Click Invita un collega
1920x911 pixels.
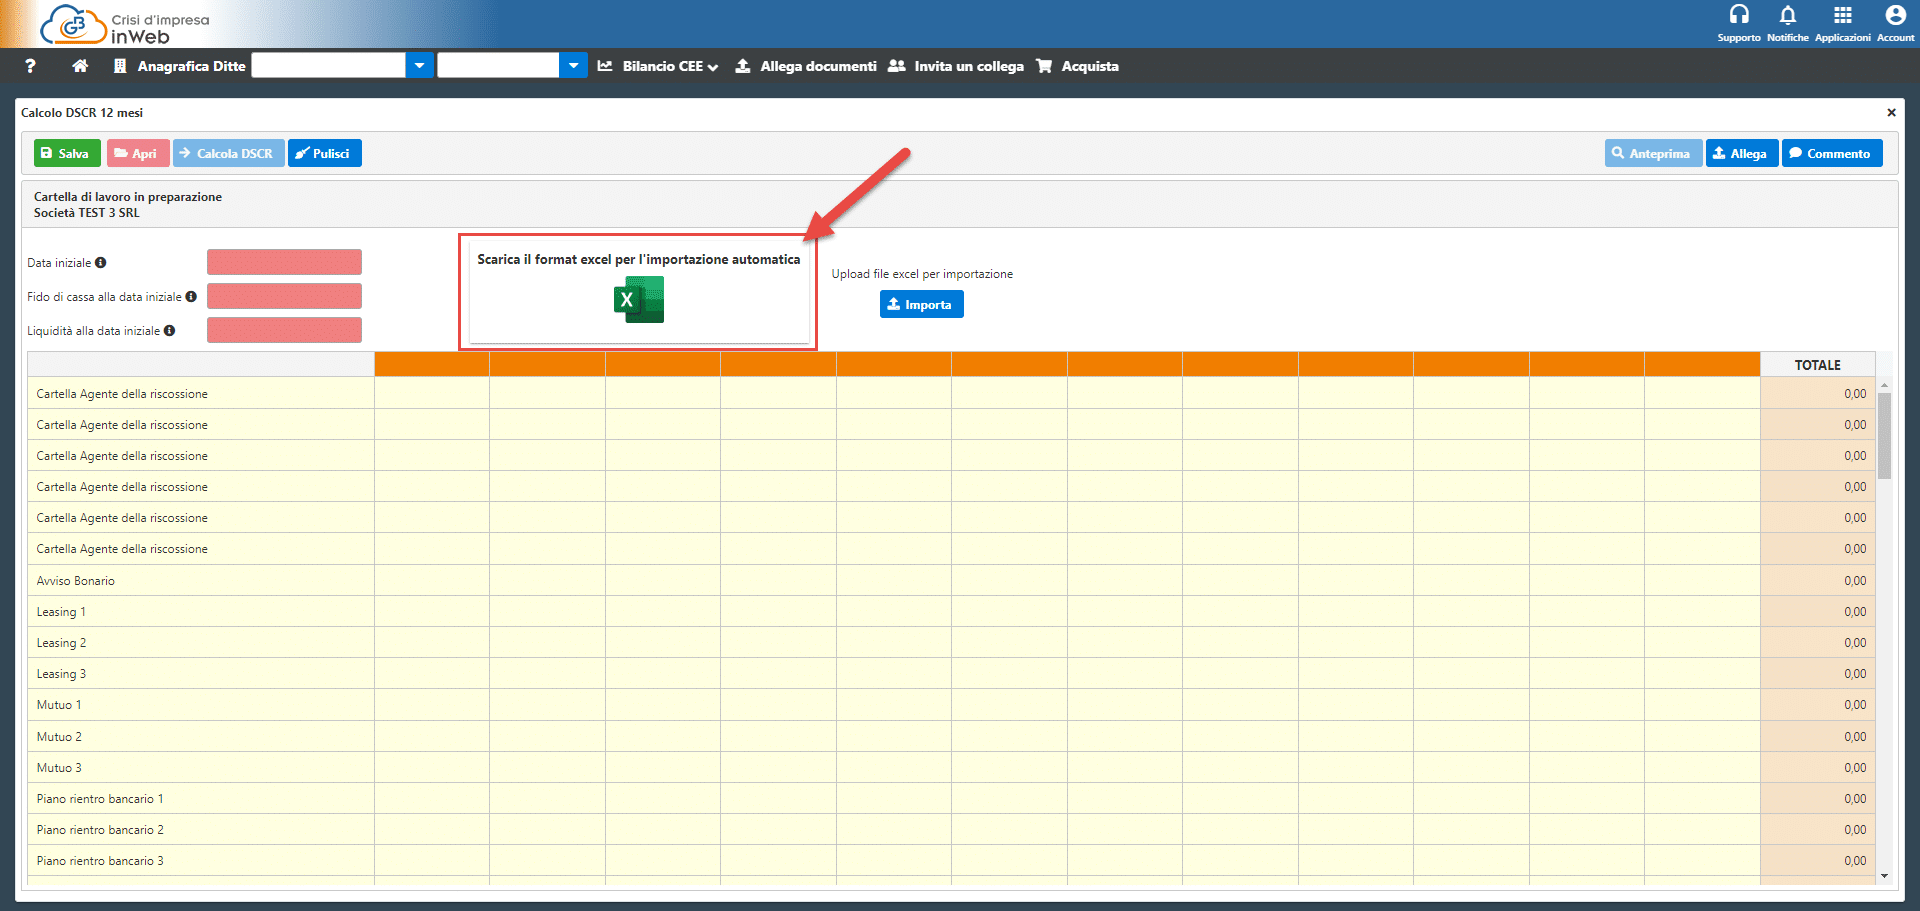(x=956, y=66)
